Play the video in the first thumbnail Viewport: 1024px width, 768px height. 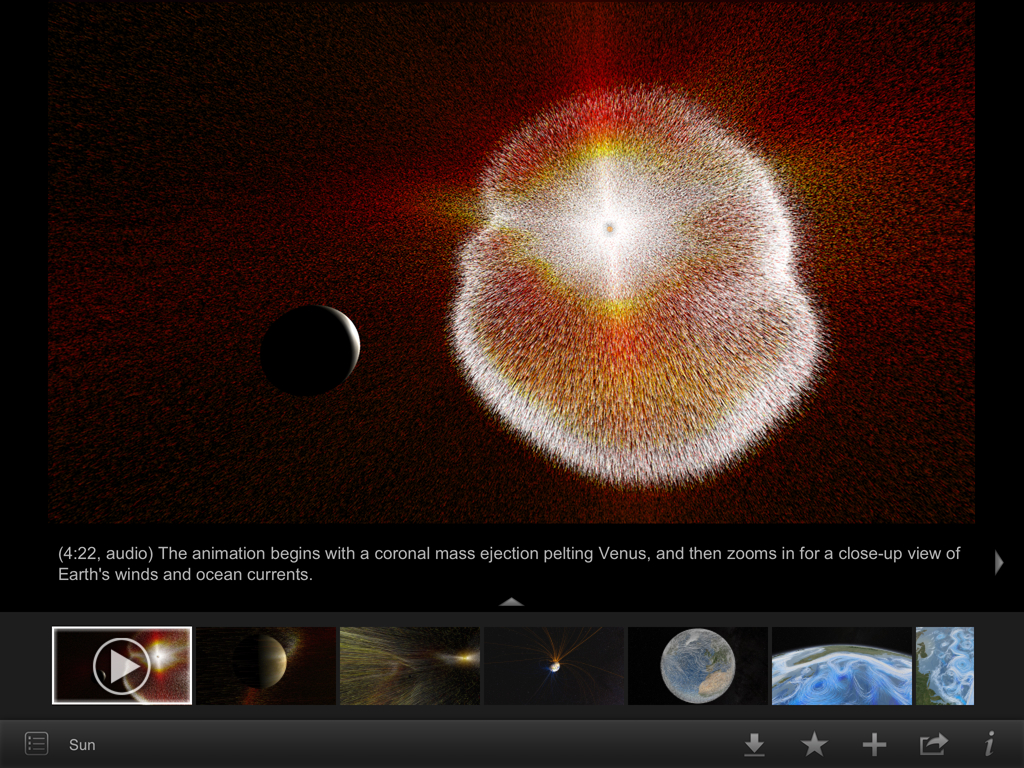pyautogui.click(x=122, y=665)
